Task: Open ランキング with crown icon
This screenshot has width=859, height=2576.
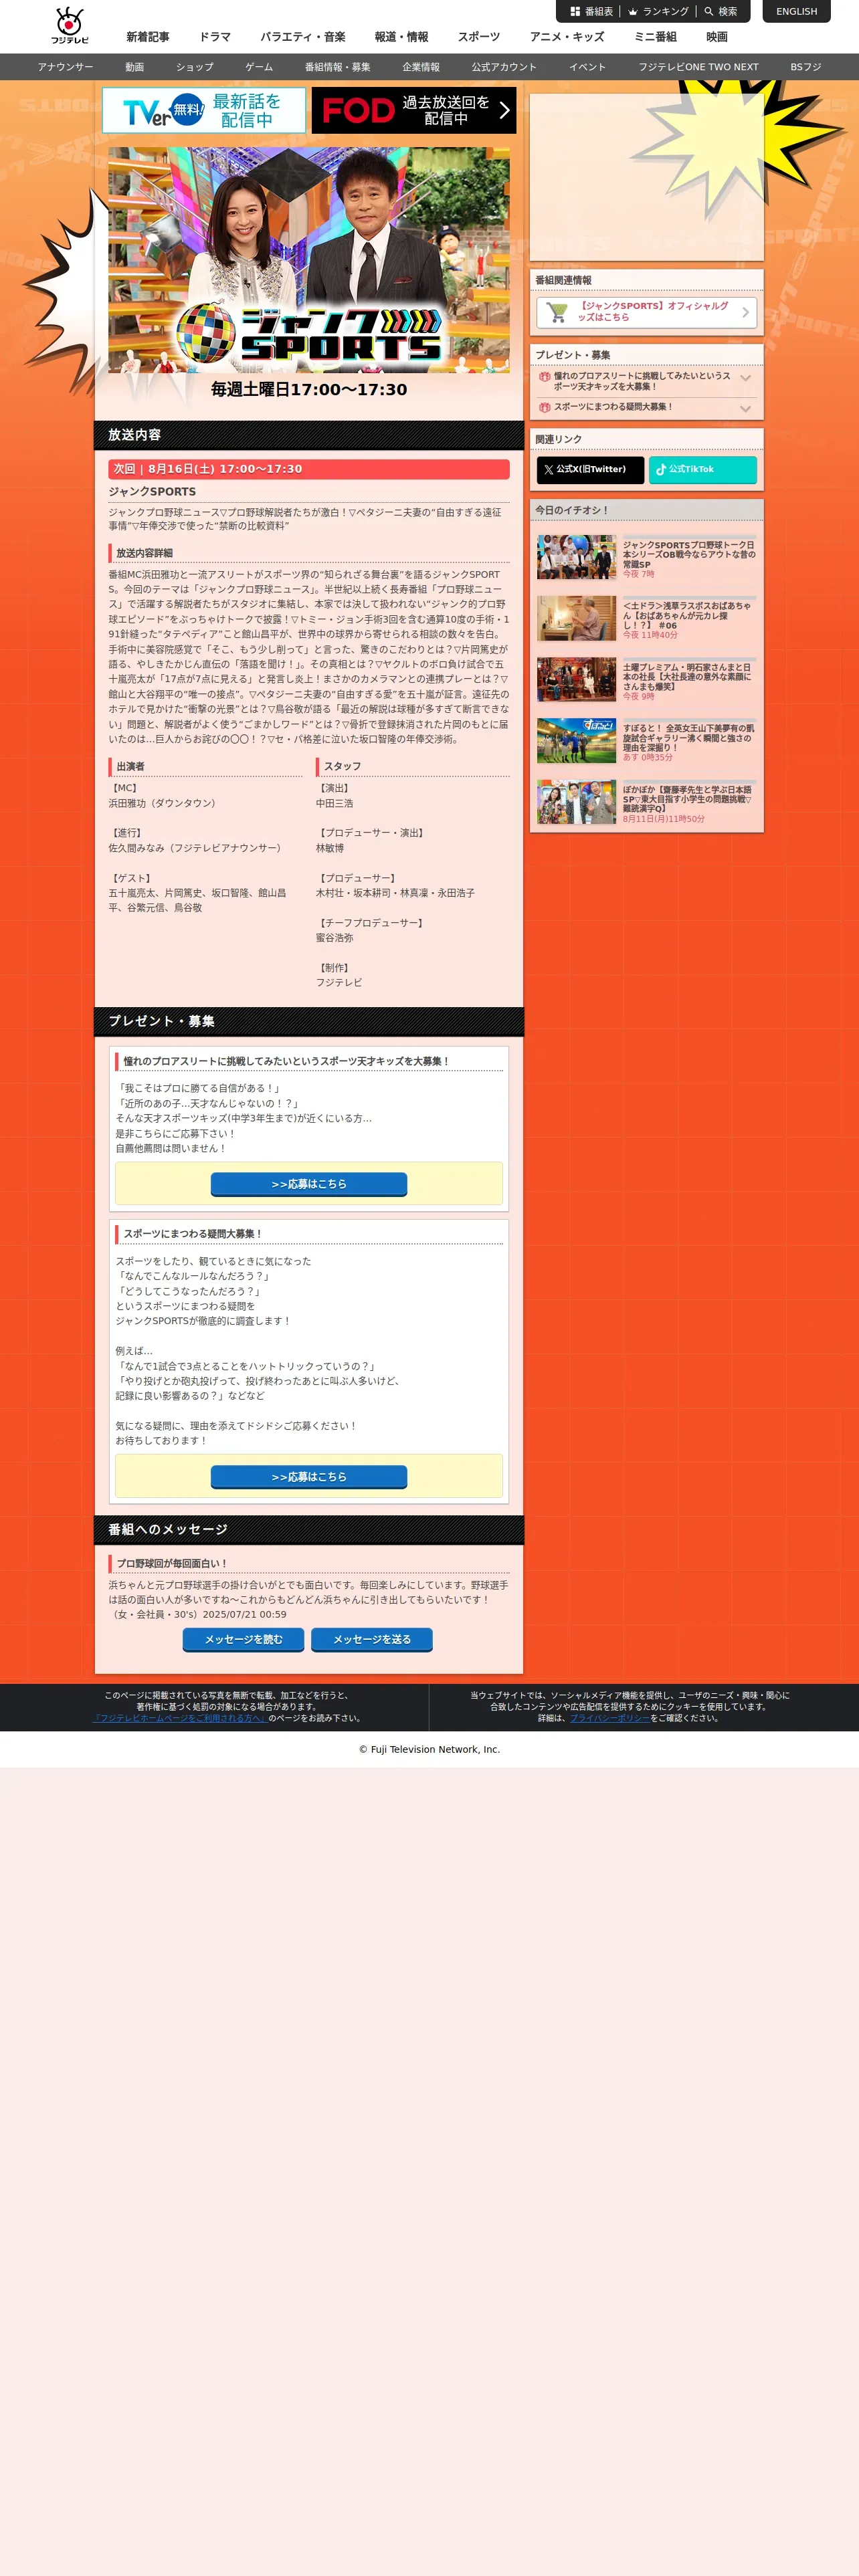Action: [x=658, y=12]
